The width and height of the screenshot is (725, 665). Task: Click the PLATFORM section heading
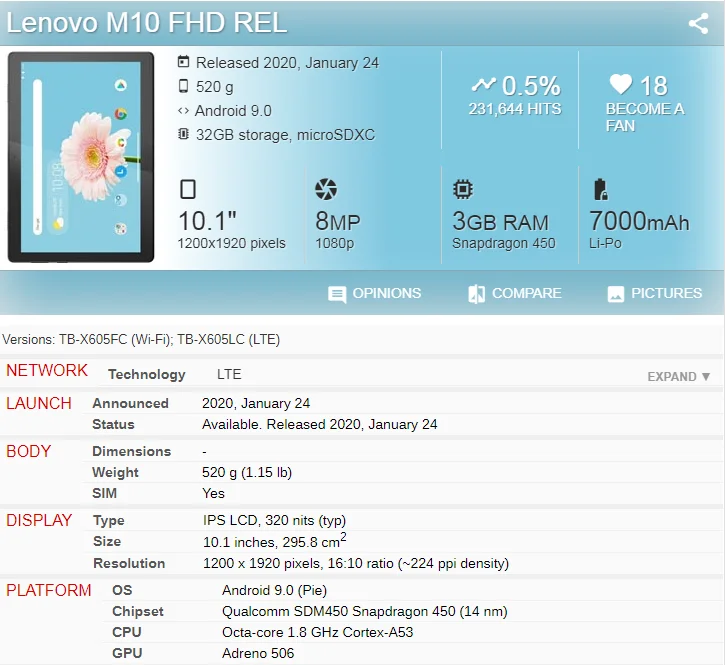49,590
